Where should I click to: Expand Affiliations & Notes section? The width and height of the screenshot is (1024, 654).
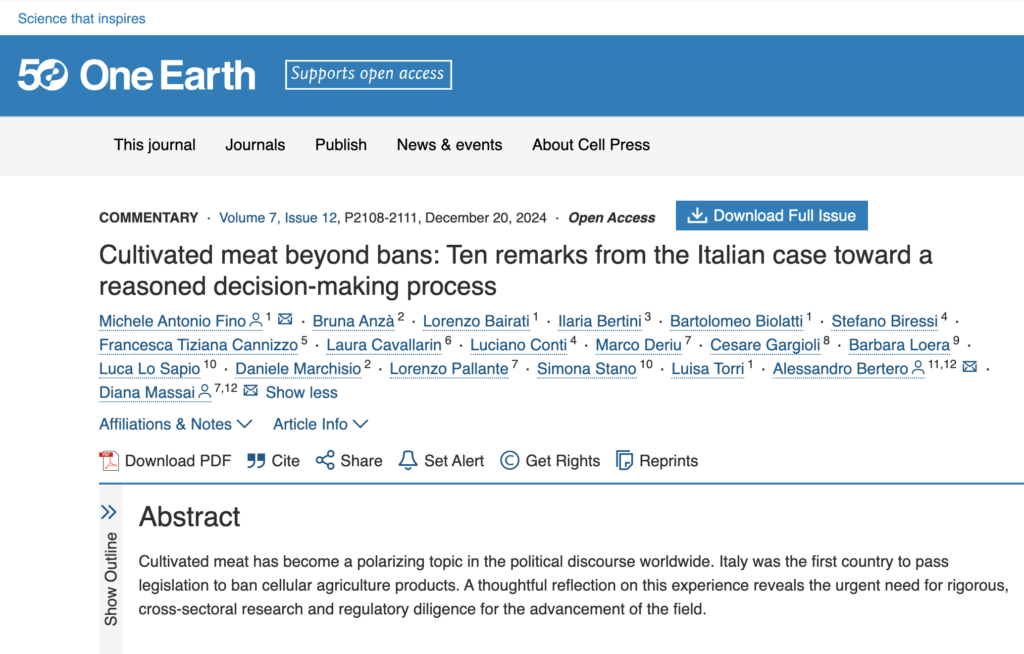pos(176,424)
